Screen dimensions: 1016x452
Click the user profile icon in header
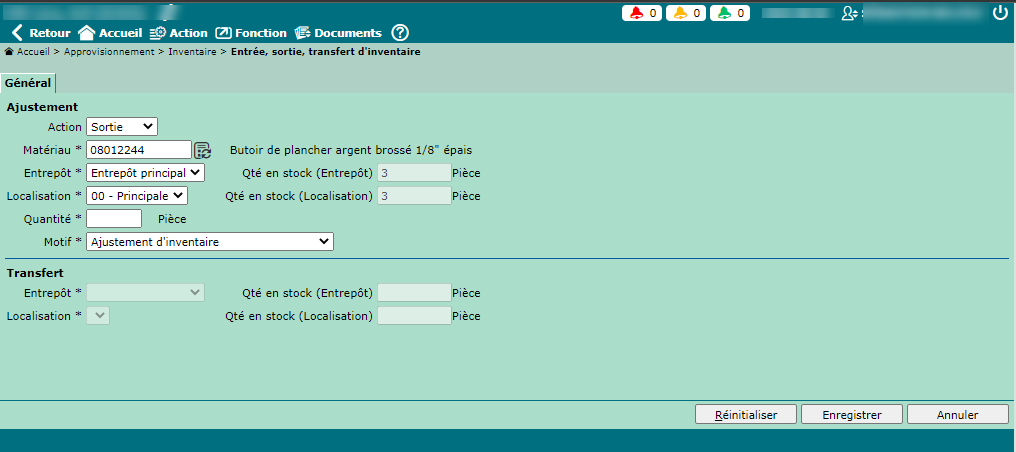pos(850,13)
